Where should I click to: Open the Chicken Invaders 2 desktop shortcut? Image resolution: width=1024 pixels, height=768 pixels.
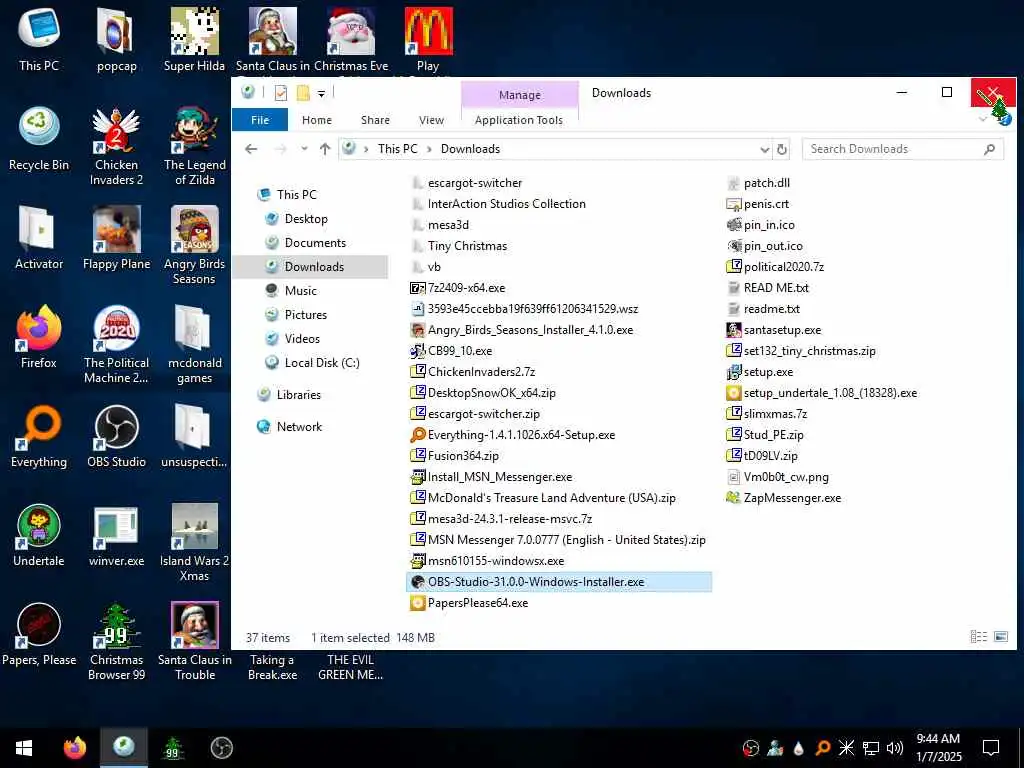[x=116, y=146]
